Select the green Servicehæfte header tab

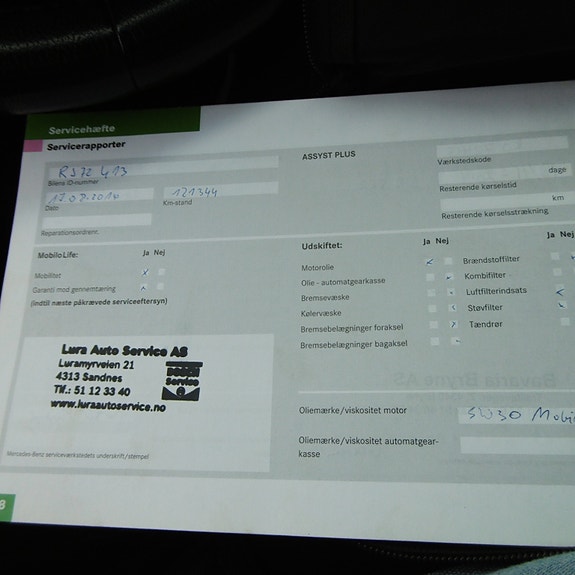coord(113,123)
